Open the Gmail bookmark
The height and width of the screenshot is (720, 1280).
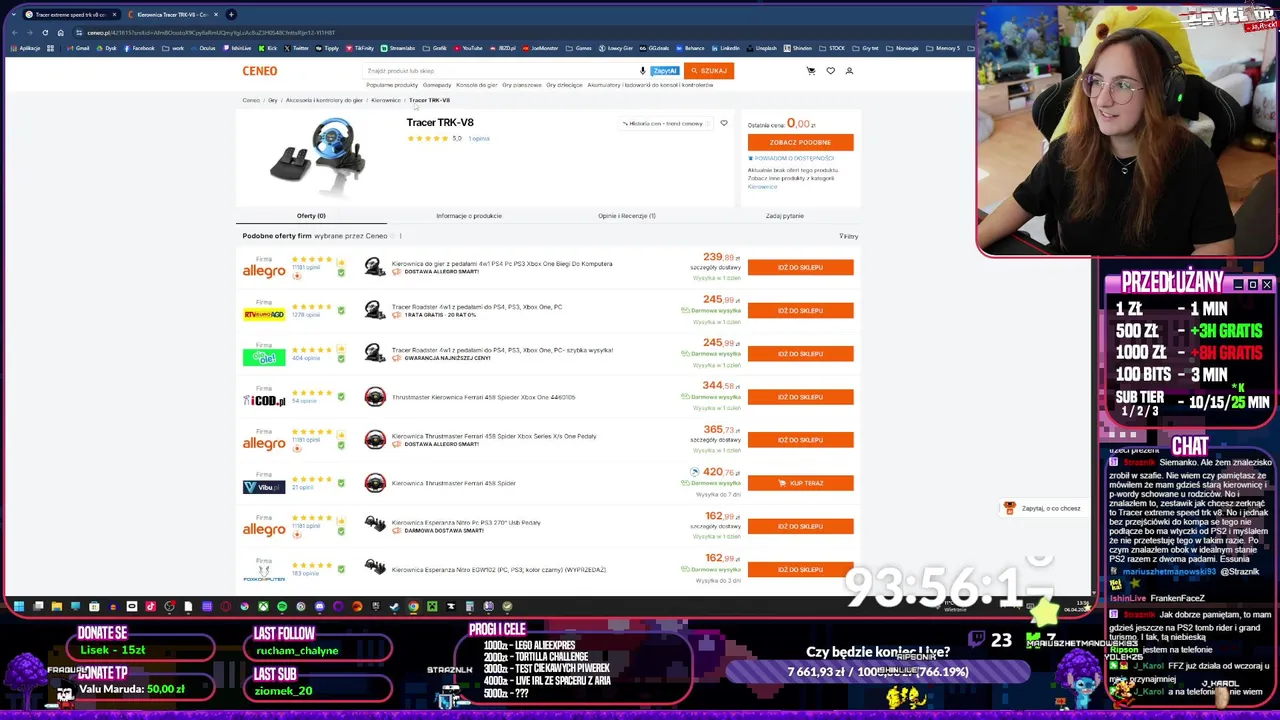[x=79, y=48]
